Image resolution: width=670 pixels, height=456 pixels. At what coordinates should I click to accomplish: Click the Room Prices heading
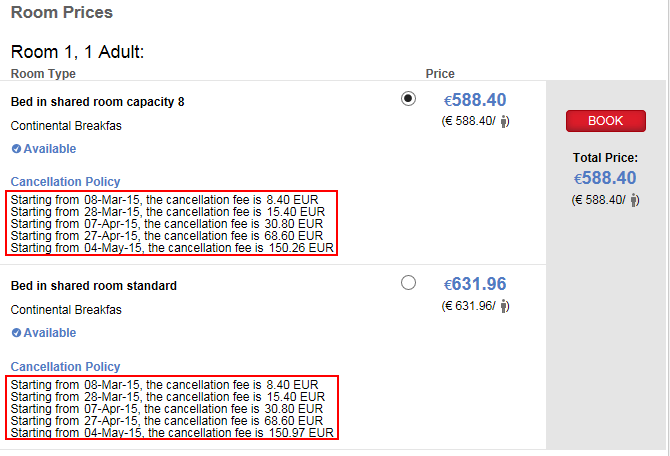[x=62, y=12]
